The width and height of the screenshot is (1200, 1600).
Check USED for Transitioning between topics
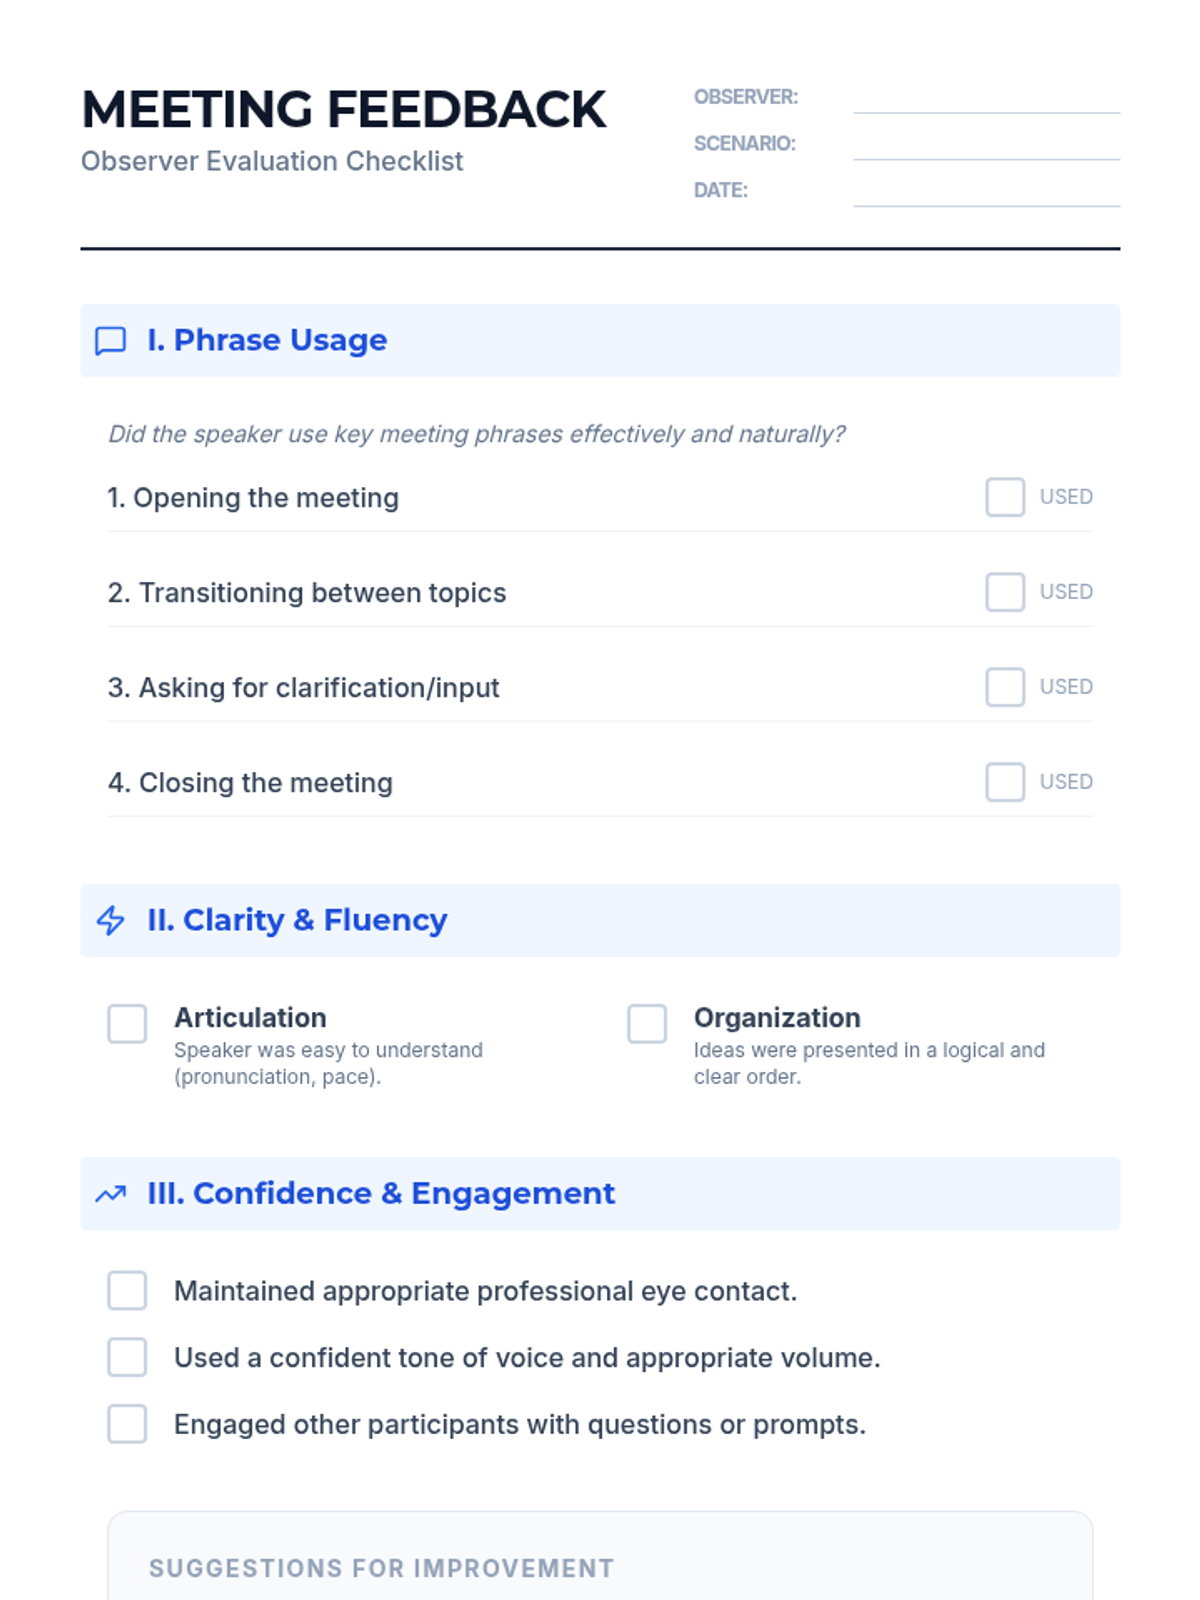1005,592
